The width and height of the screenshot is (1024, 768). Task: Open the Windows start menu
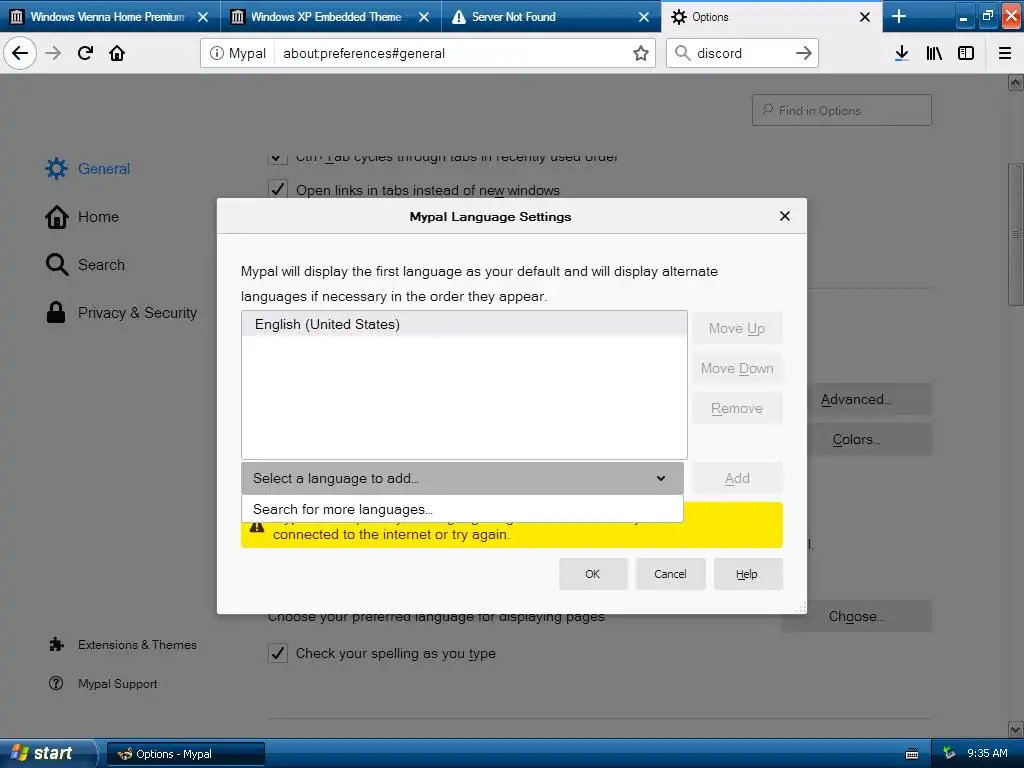48,753
